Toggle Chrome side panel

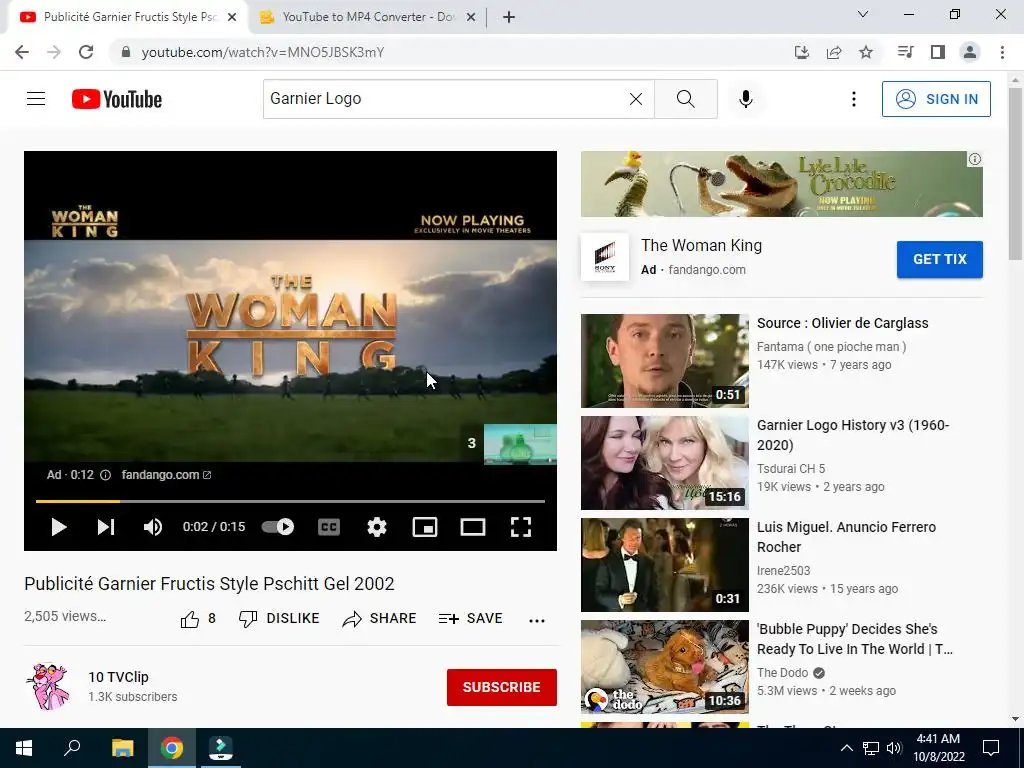938,52
